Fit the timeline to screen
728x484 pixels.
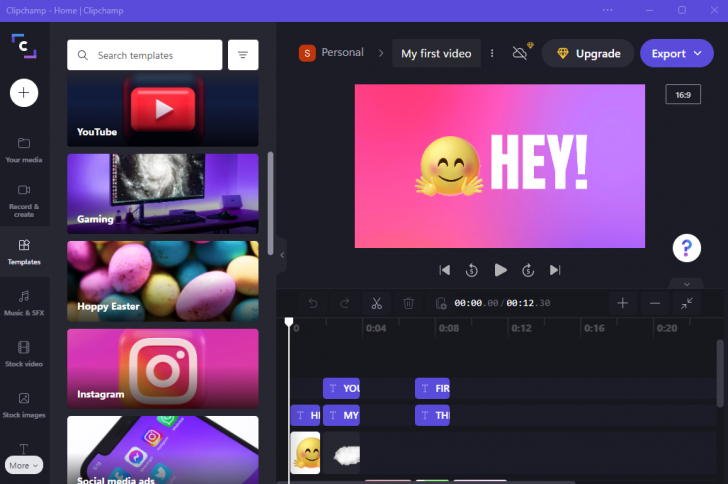(x=687, y=303)
